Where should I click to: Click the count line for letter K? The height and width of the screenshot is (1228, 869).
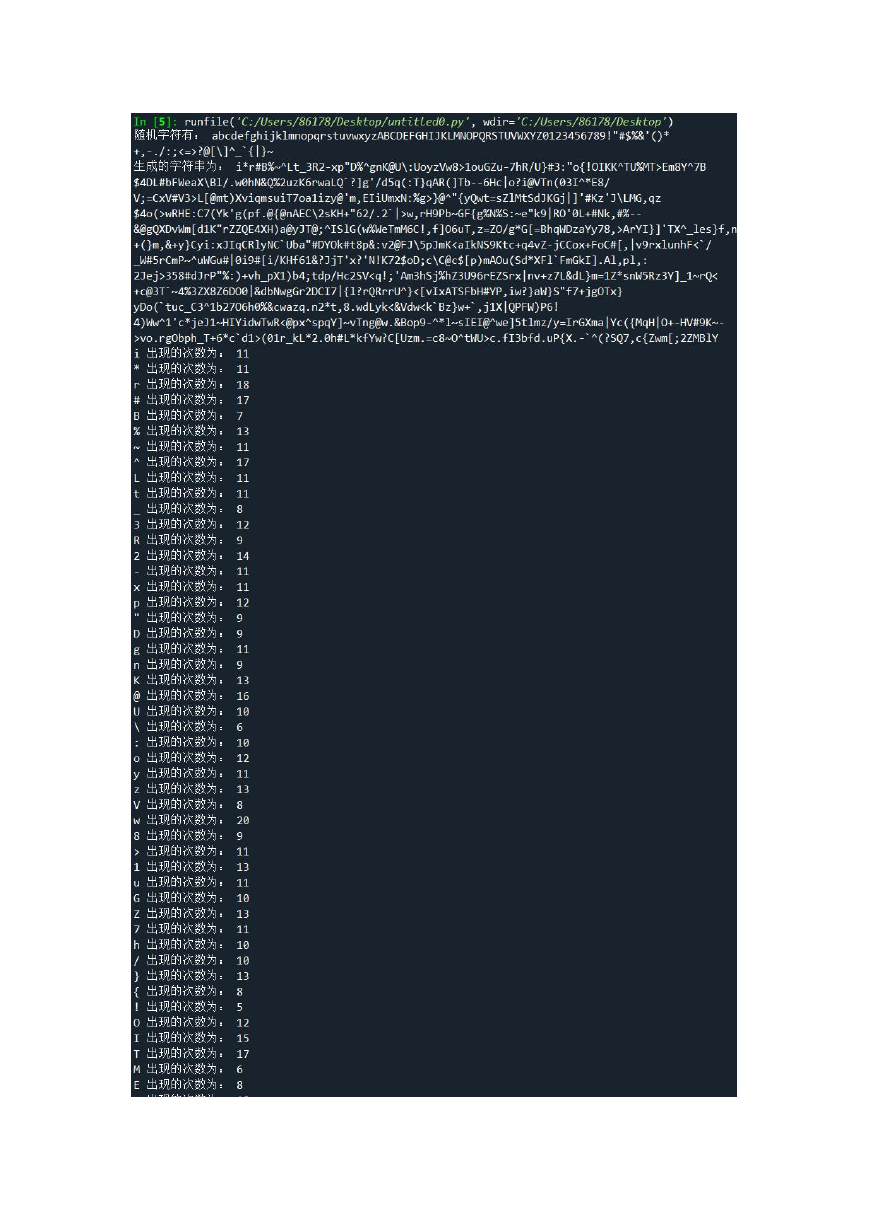191,680
